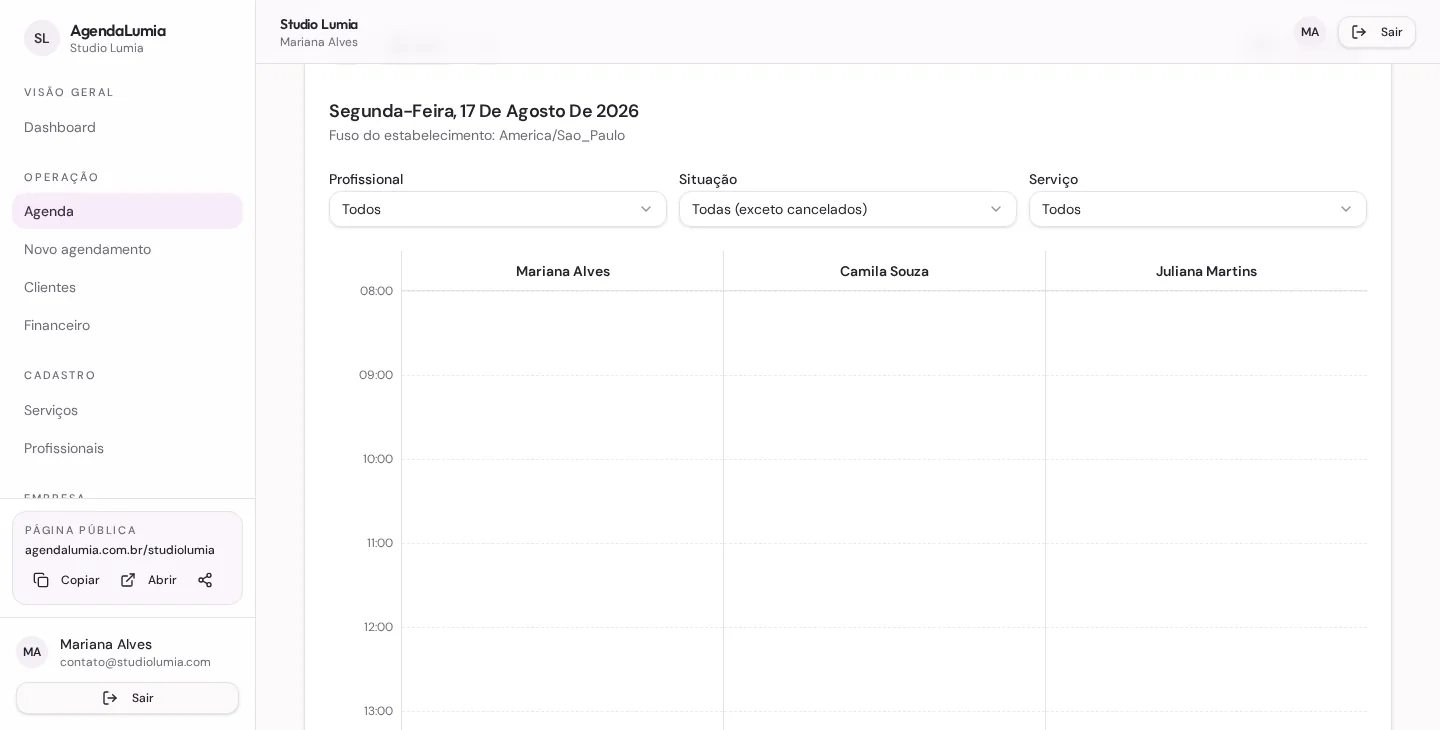This screenshot has width=1440, height=730.
Task: Click the AgendaLumia brand name
Action: pyautogui.click(x=118, y=31)
